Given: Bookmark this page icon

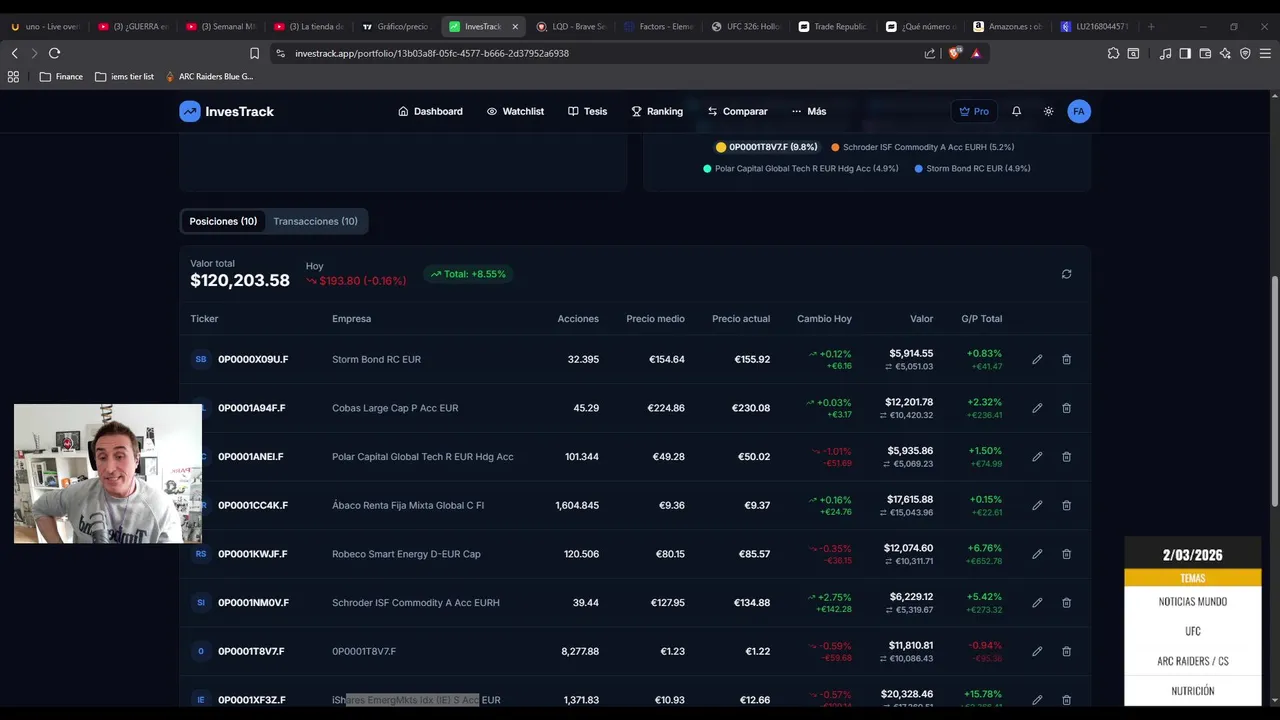Looking at the screenshot, I should pyautogui.click(x=254, y=53).
